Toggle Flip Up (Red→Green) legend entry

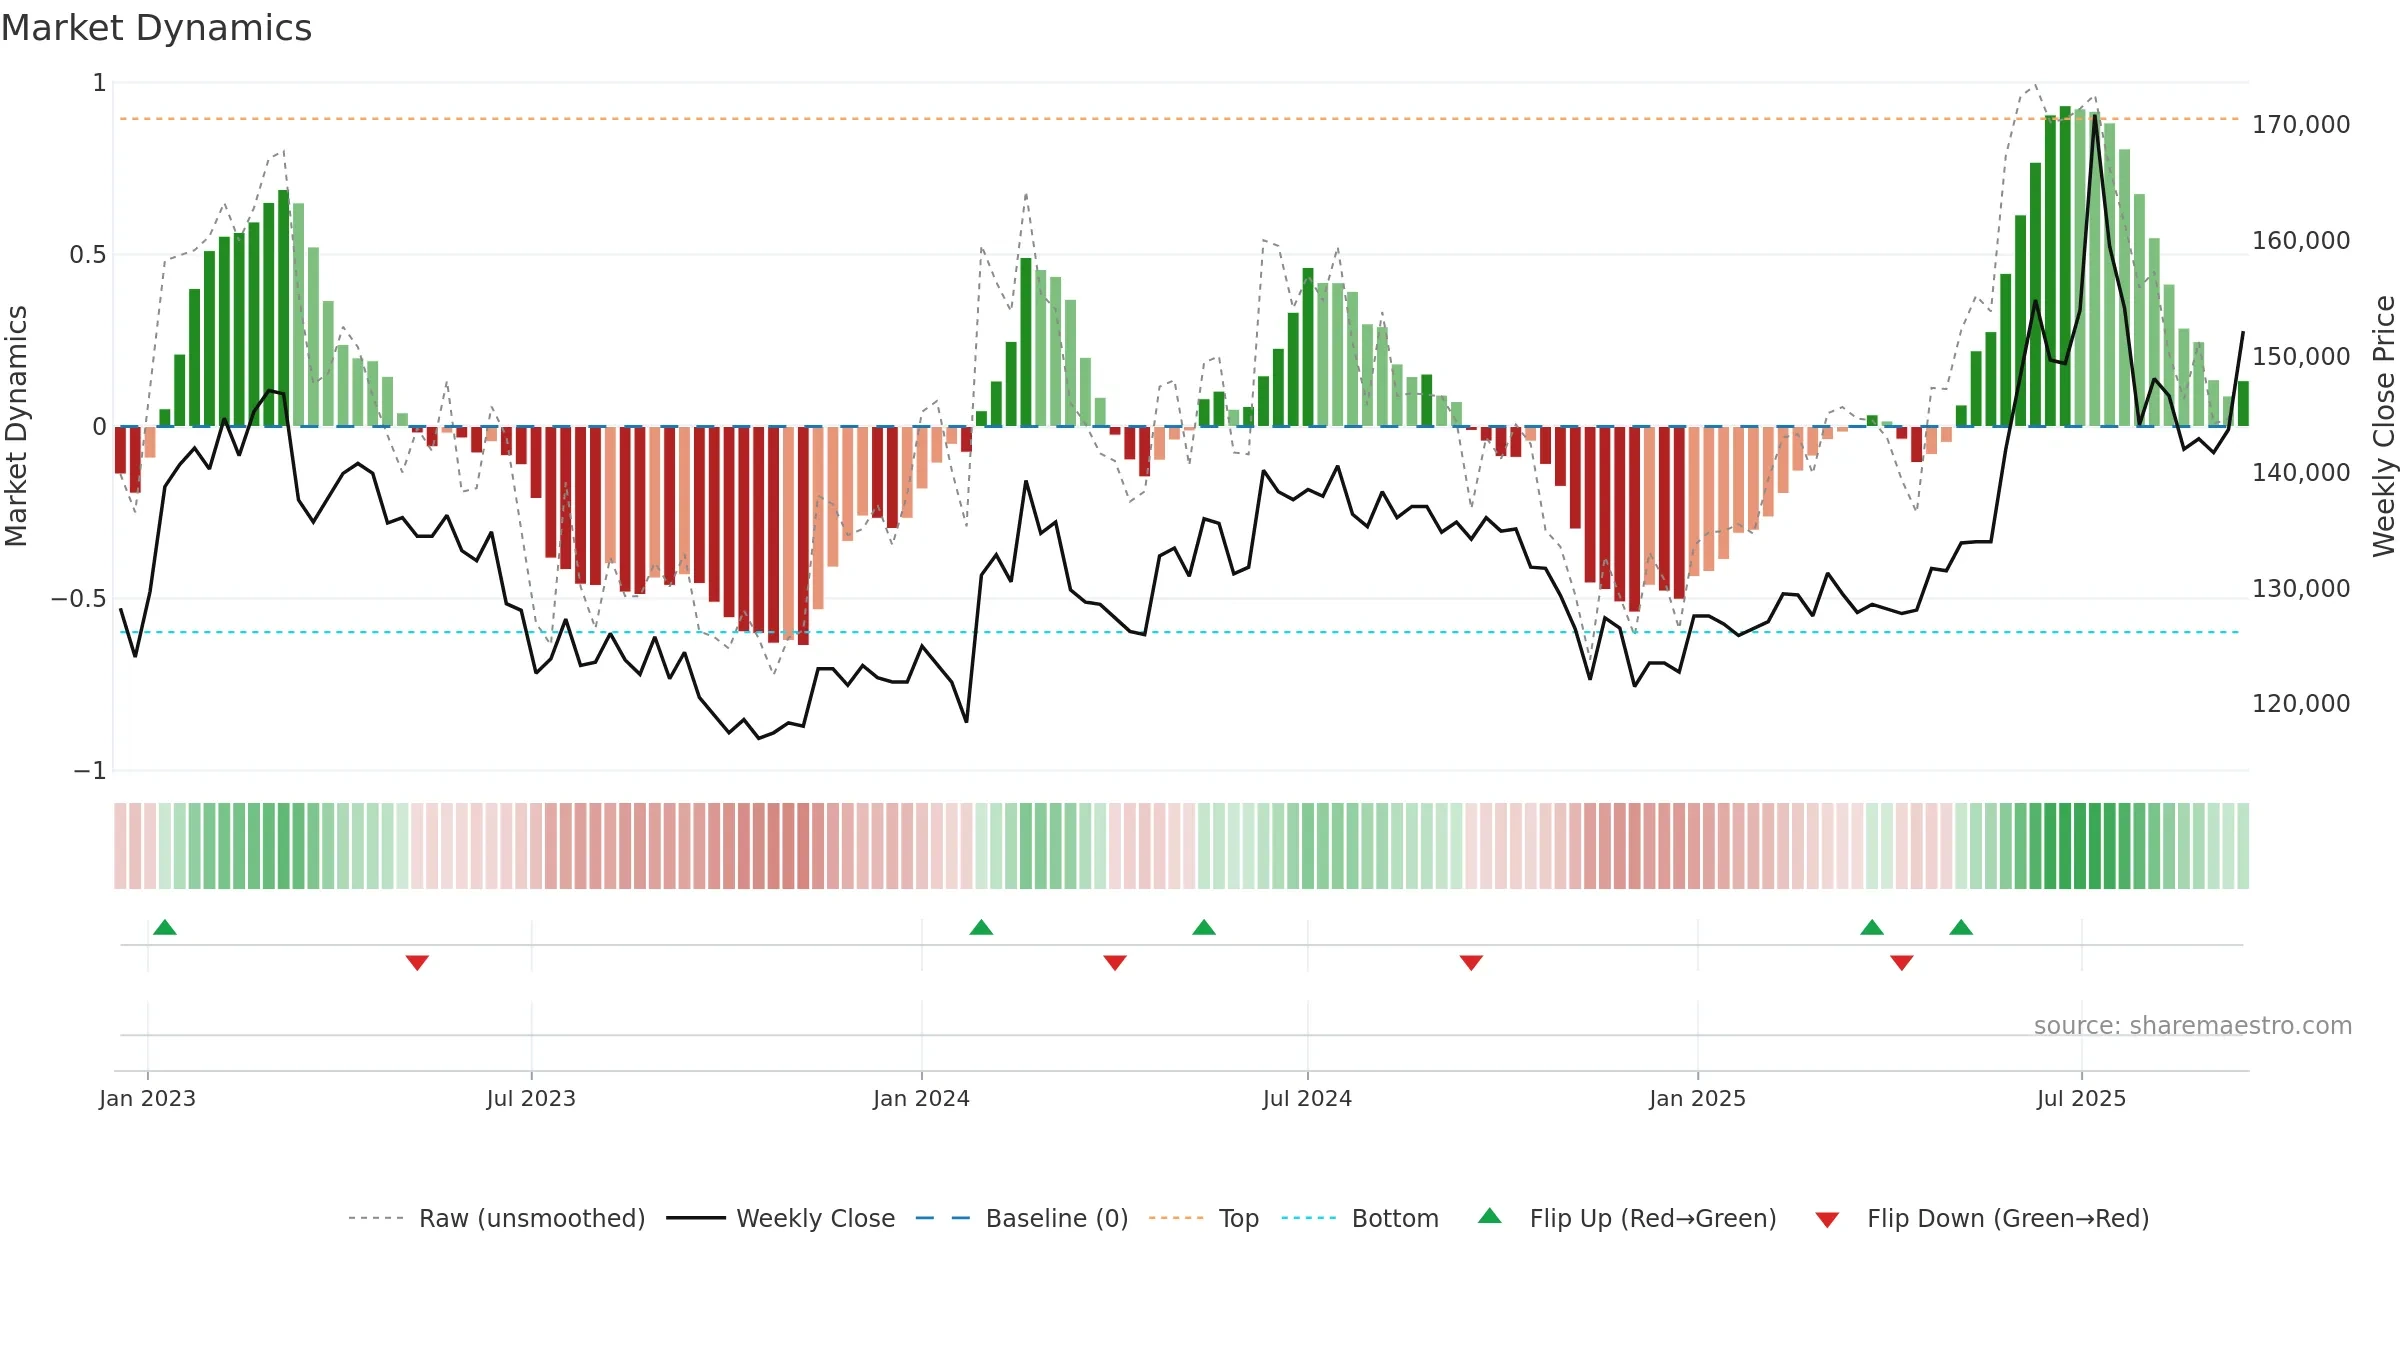1627,1218
